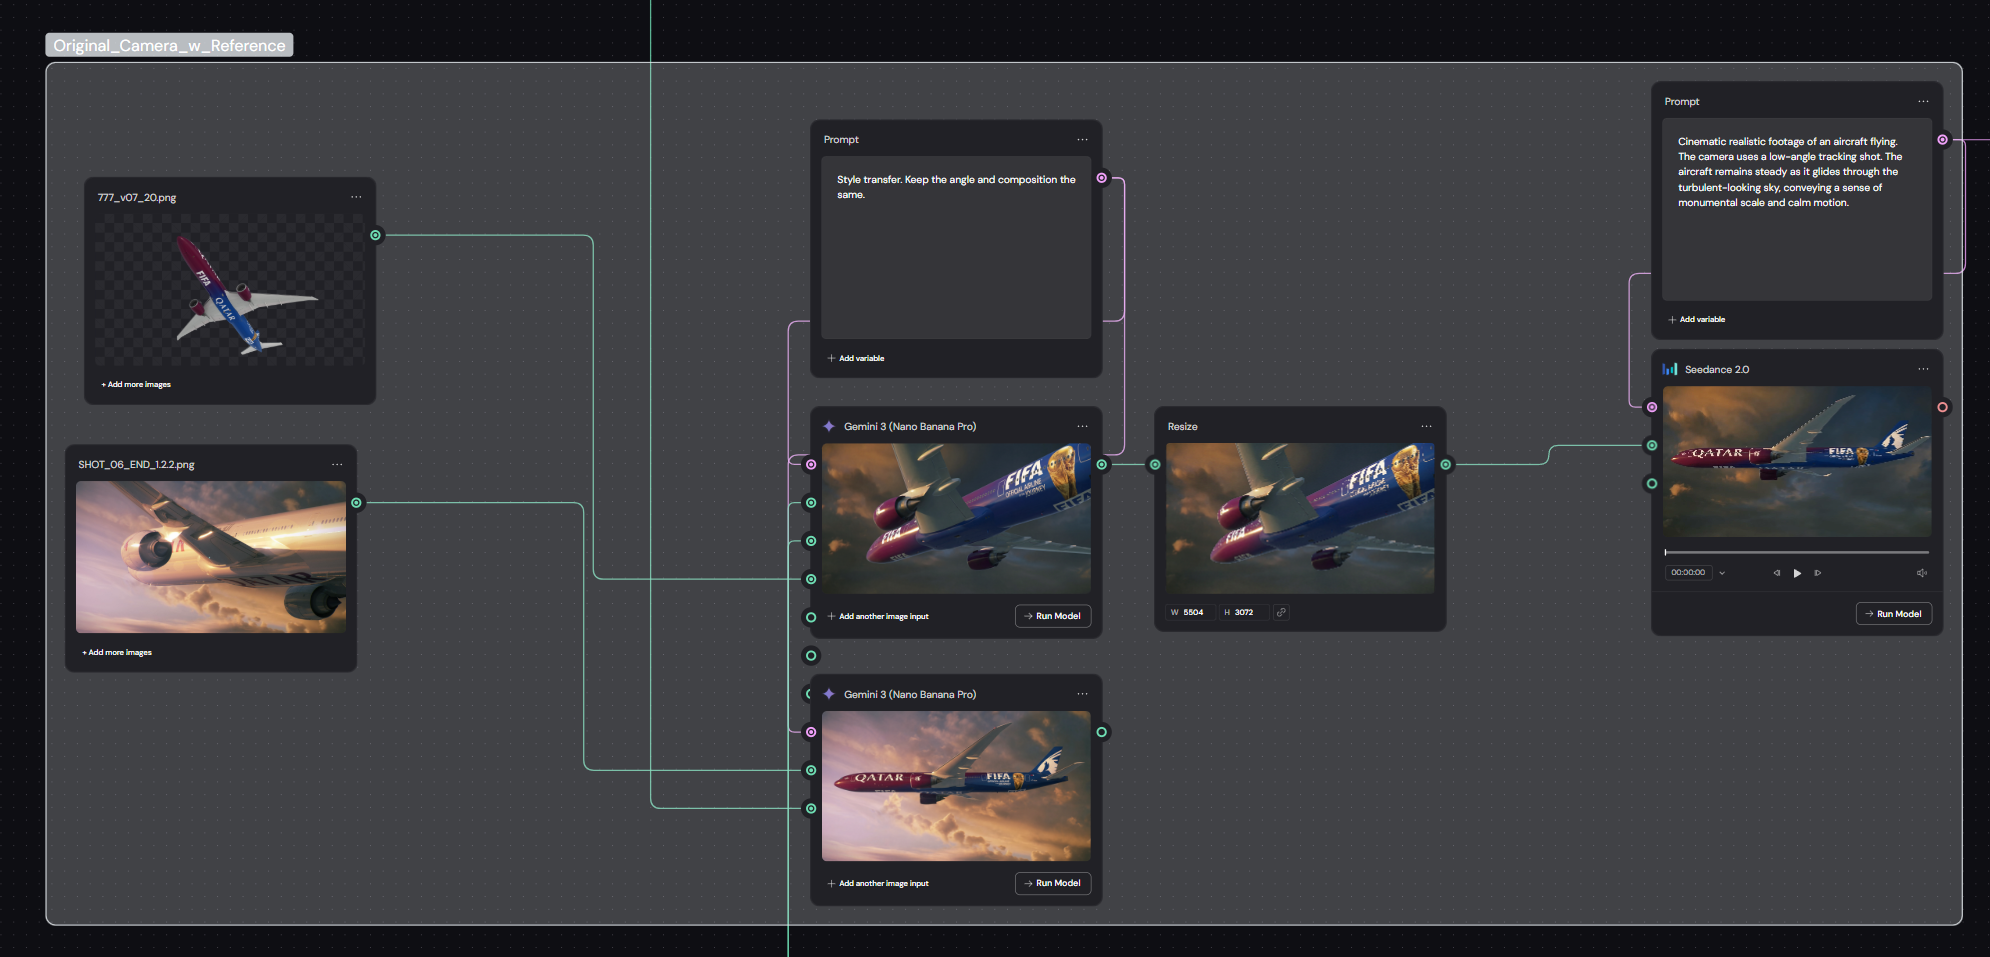Add more images to SHOT_06_END node
Viewport: 1990px width, 957px height.
click(x=117, y=652)
